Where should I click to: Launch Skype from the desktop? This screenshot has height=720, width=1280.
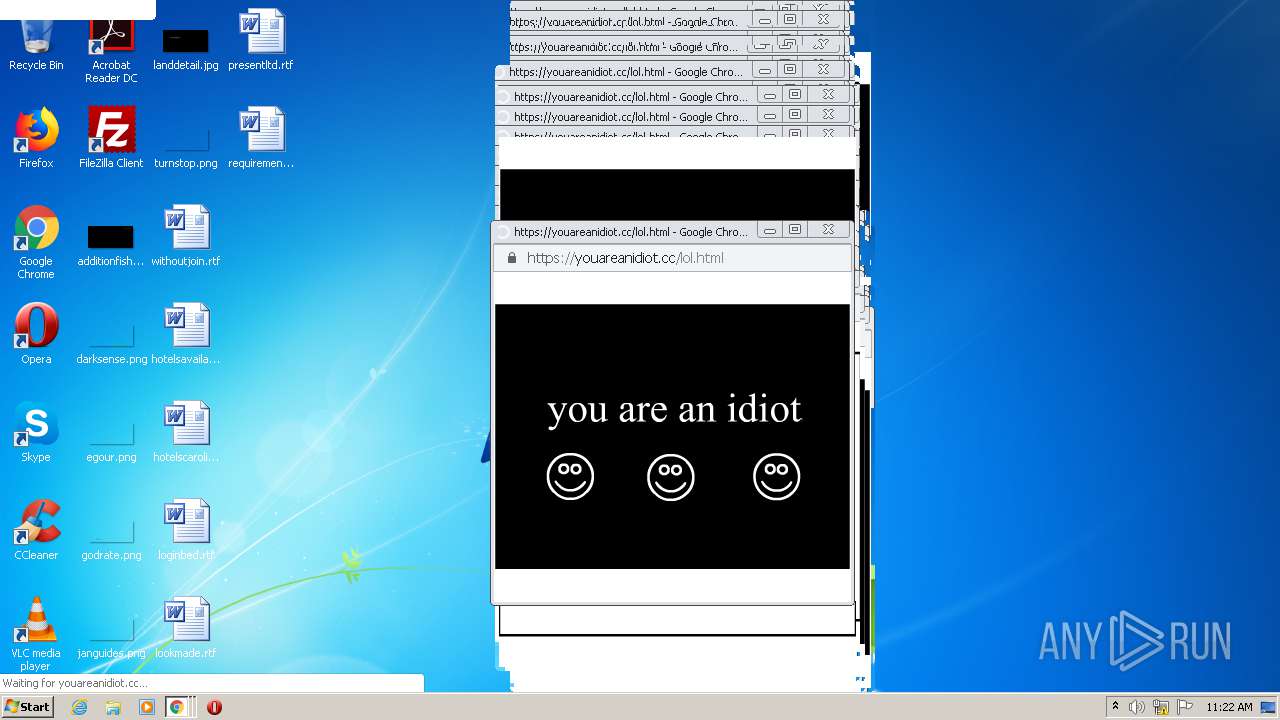coord(36,432)
